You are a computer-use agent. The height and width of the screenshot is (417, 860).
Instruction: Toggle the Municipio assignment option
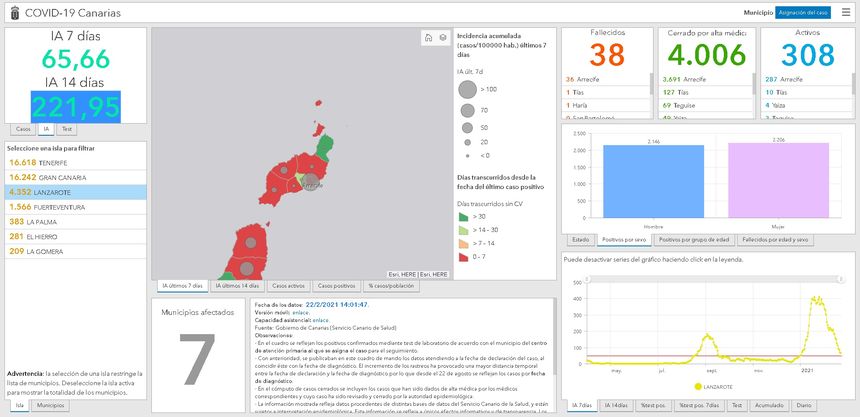tap(757, 12)
